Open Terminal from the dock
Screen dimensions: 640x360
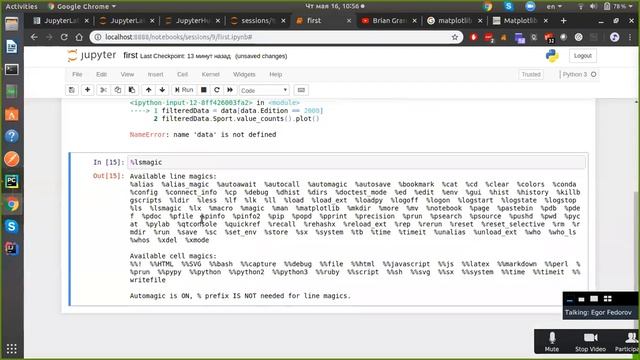[x=11, y=69]
